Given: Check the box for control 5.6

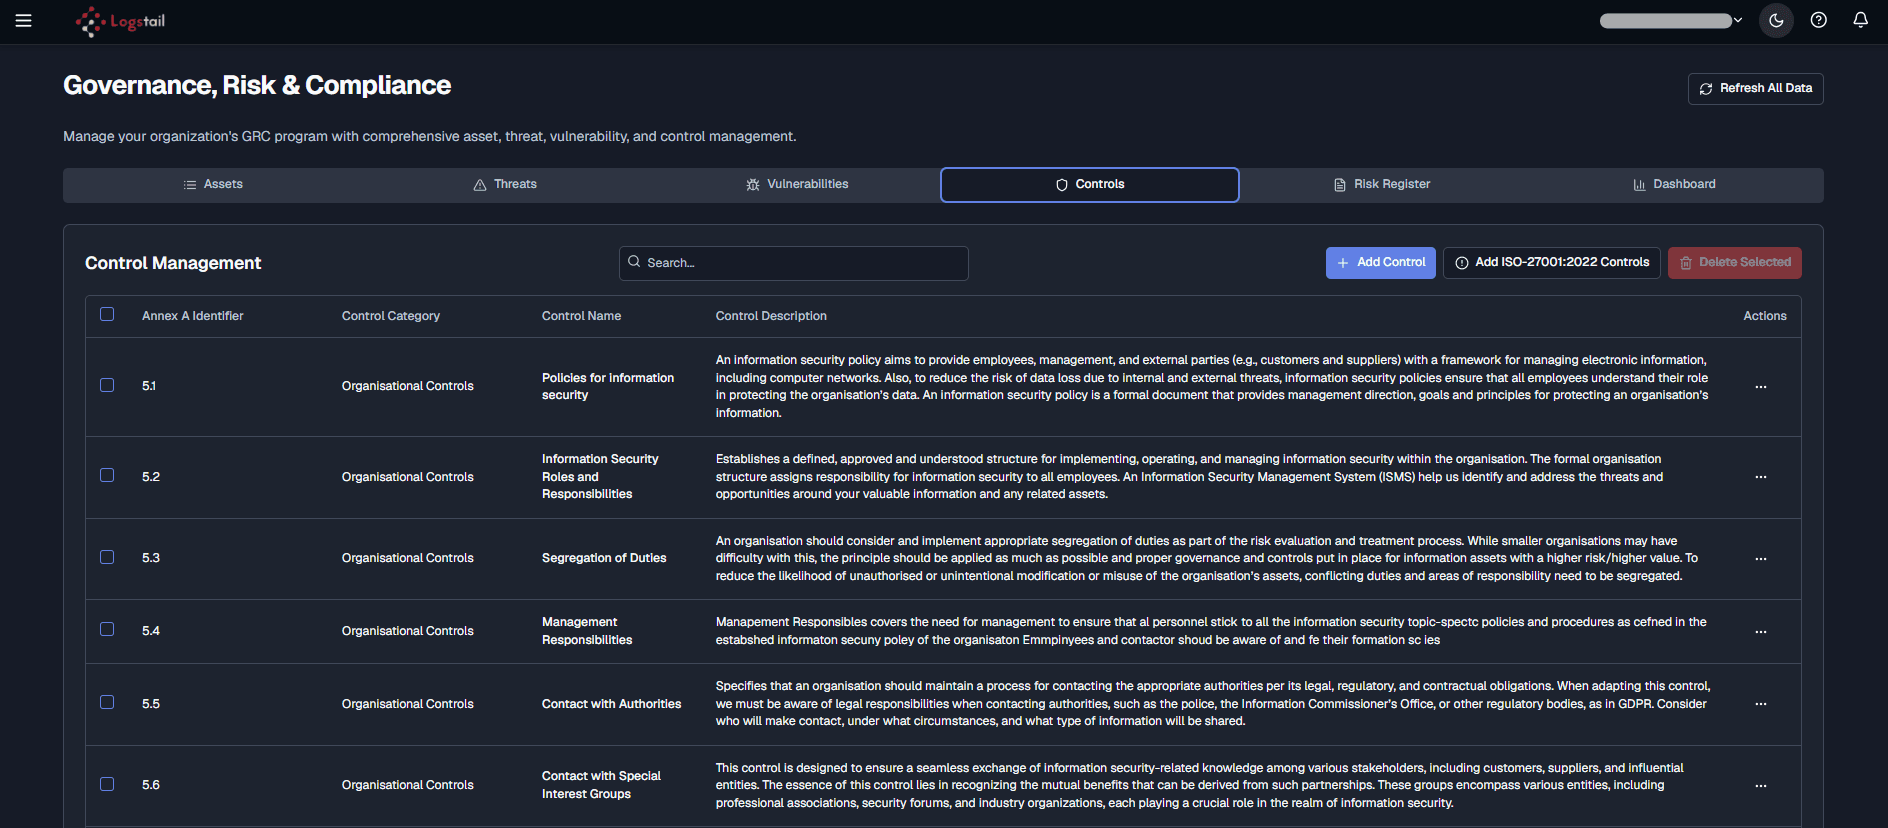Looking at the screenshot, I should pos(107,784).
